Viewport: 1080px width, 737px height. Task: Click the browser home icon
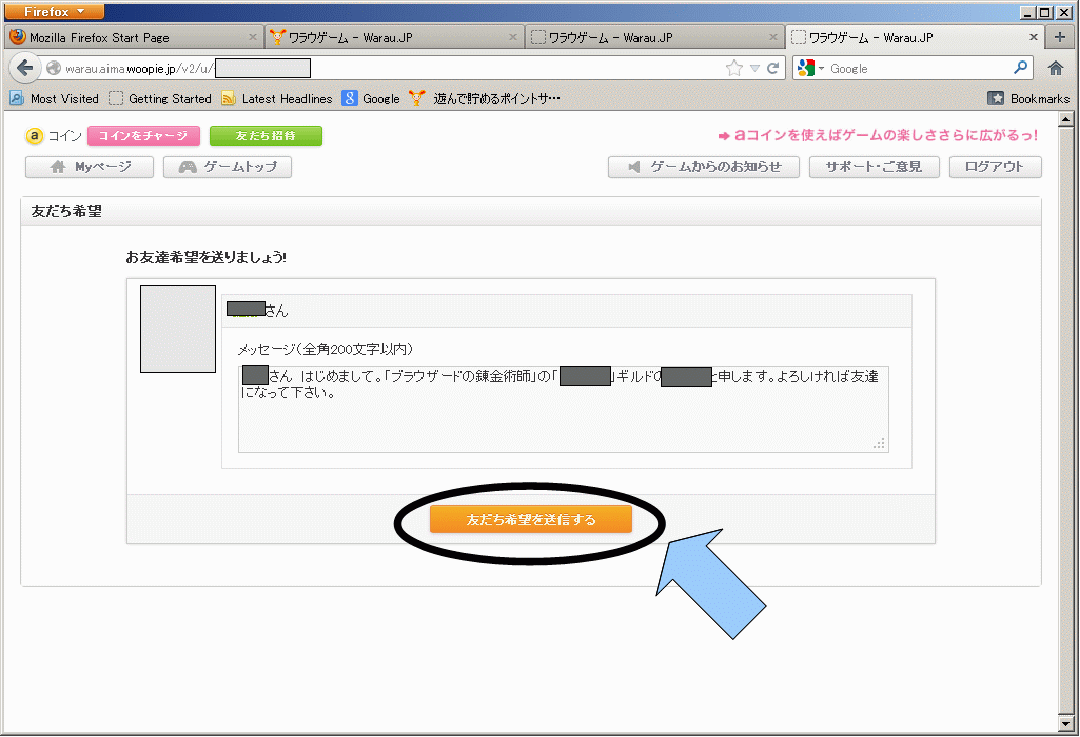(1055, 68)
